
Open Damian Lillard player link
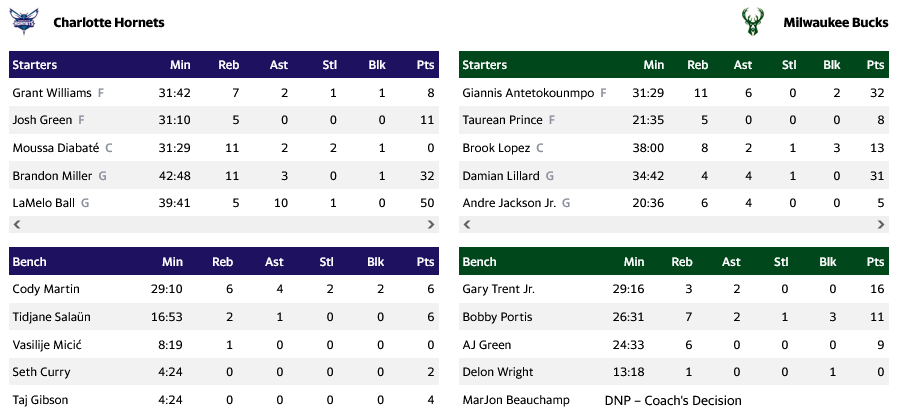(502, 176)
